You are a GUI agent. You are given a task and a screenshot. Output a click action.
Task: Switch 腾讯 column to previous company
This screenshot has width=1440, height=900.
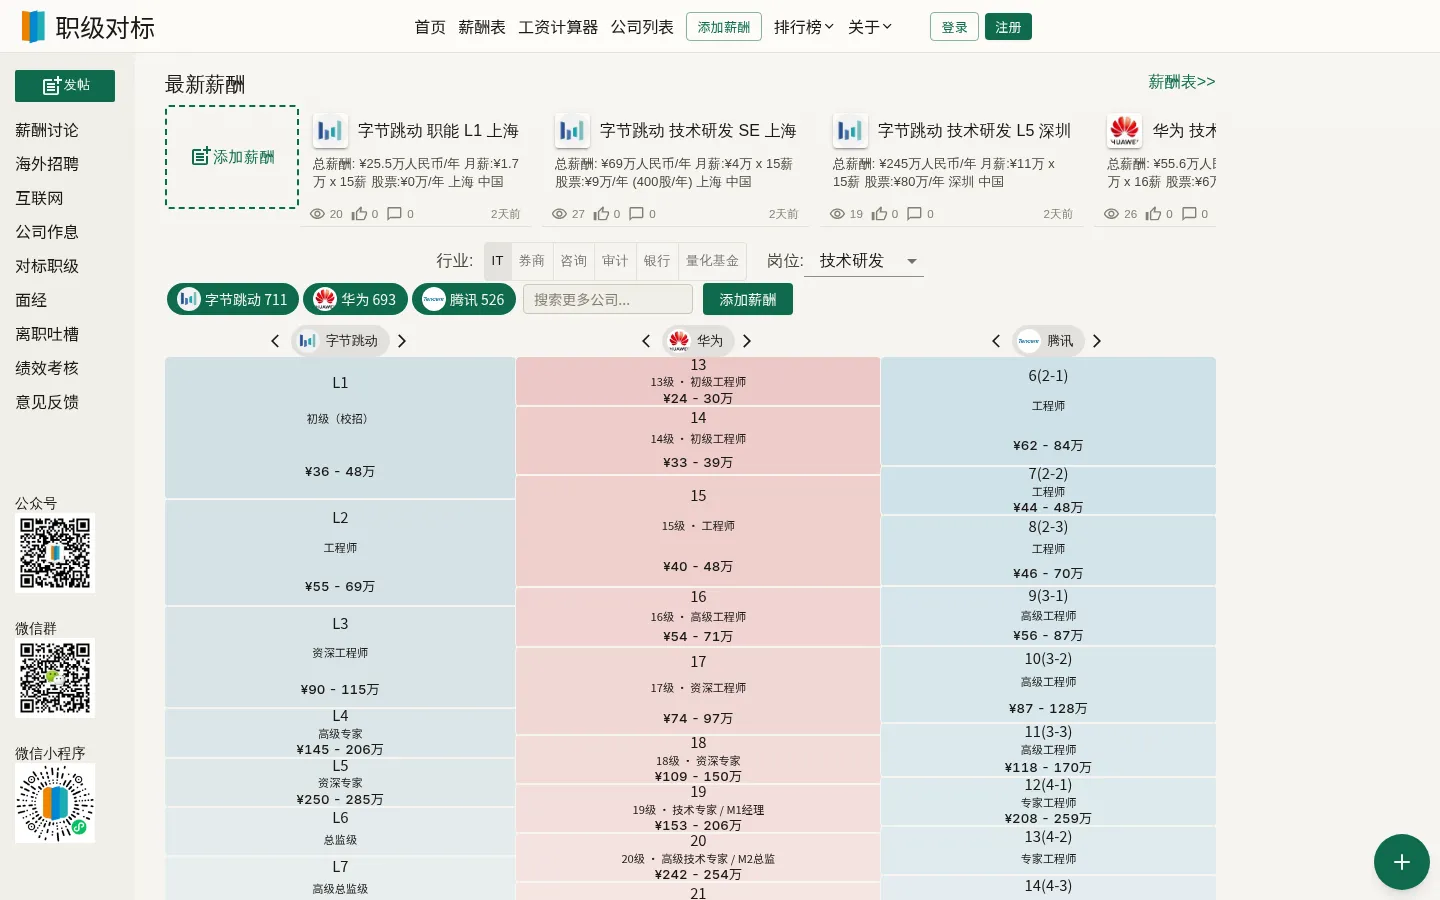click(x=996, y=341)
